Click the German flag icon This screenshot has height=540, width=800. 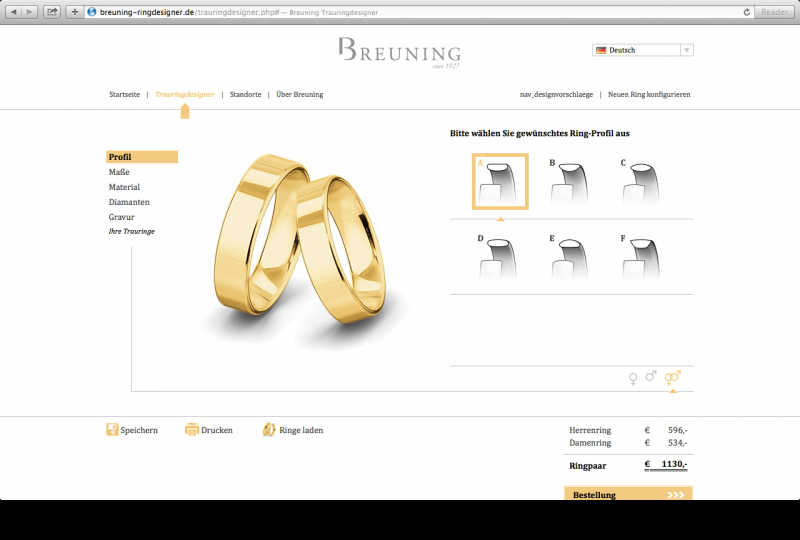(601, 50)
